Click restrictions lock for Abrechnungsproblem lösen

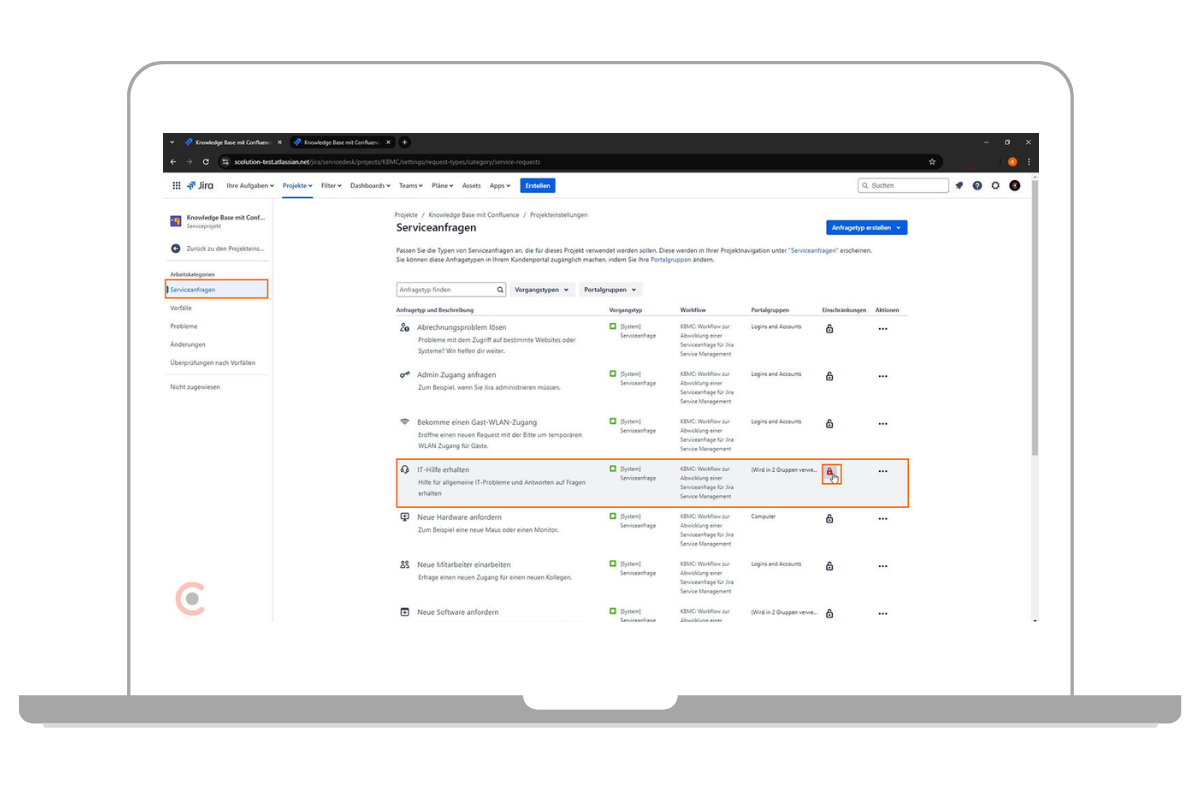coord(830,329)
